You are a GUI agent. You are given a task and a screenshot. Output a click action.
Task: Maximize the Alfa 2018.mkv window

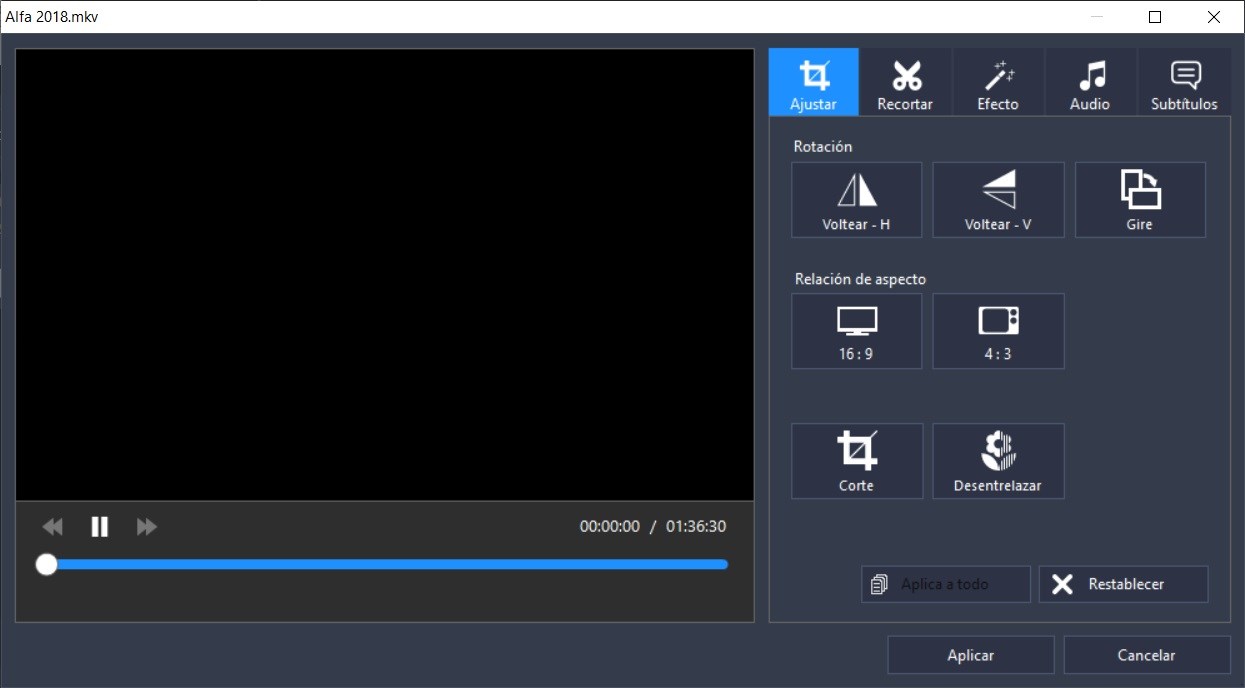(1155, 17)
